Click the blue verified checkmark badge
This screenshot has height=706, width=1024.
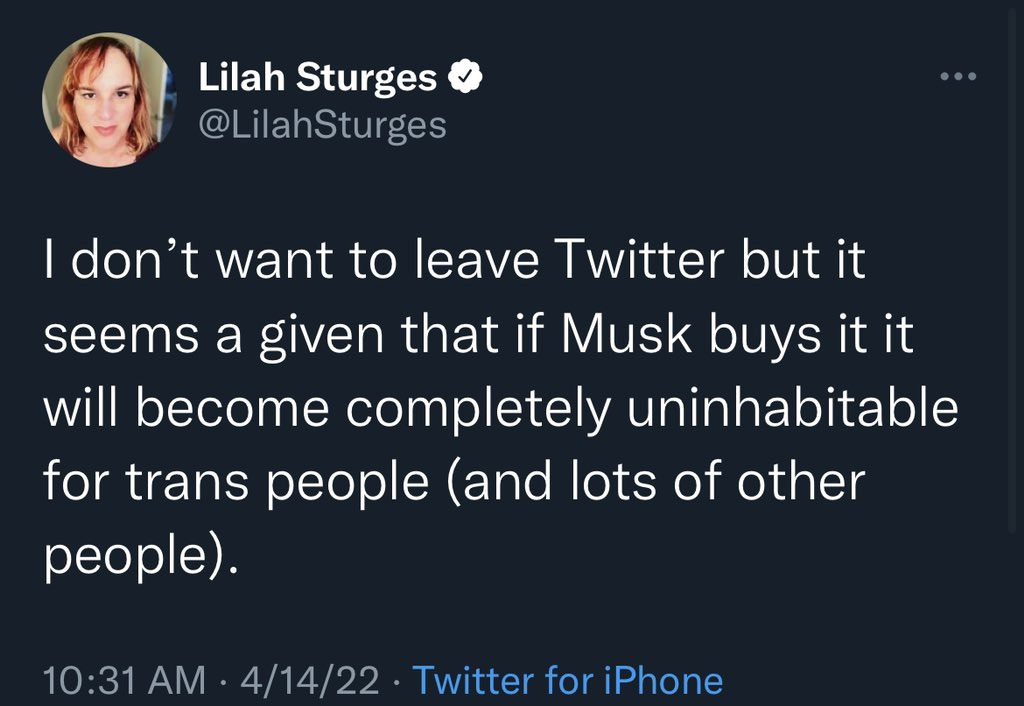coord(465,76)
